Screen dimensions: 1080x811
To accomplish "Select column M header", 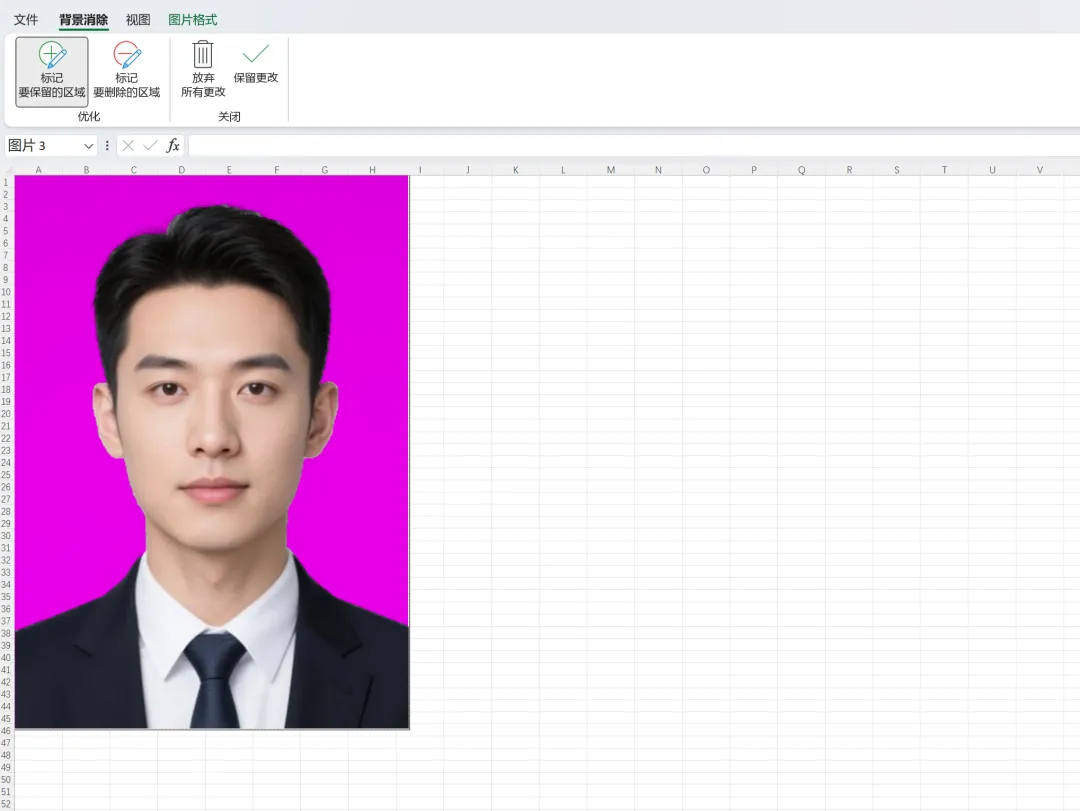I will [x=610, y=170].
